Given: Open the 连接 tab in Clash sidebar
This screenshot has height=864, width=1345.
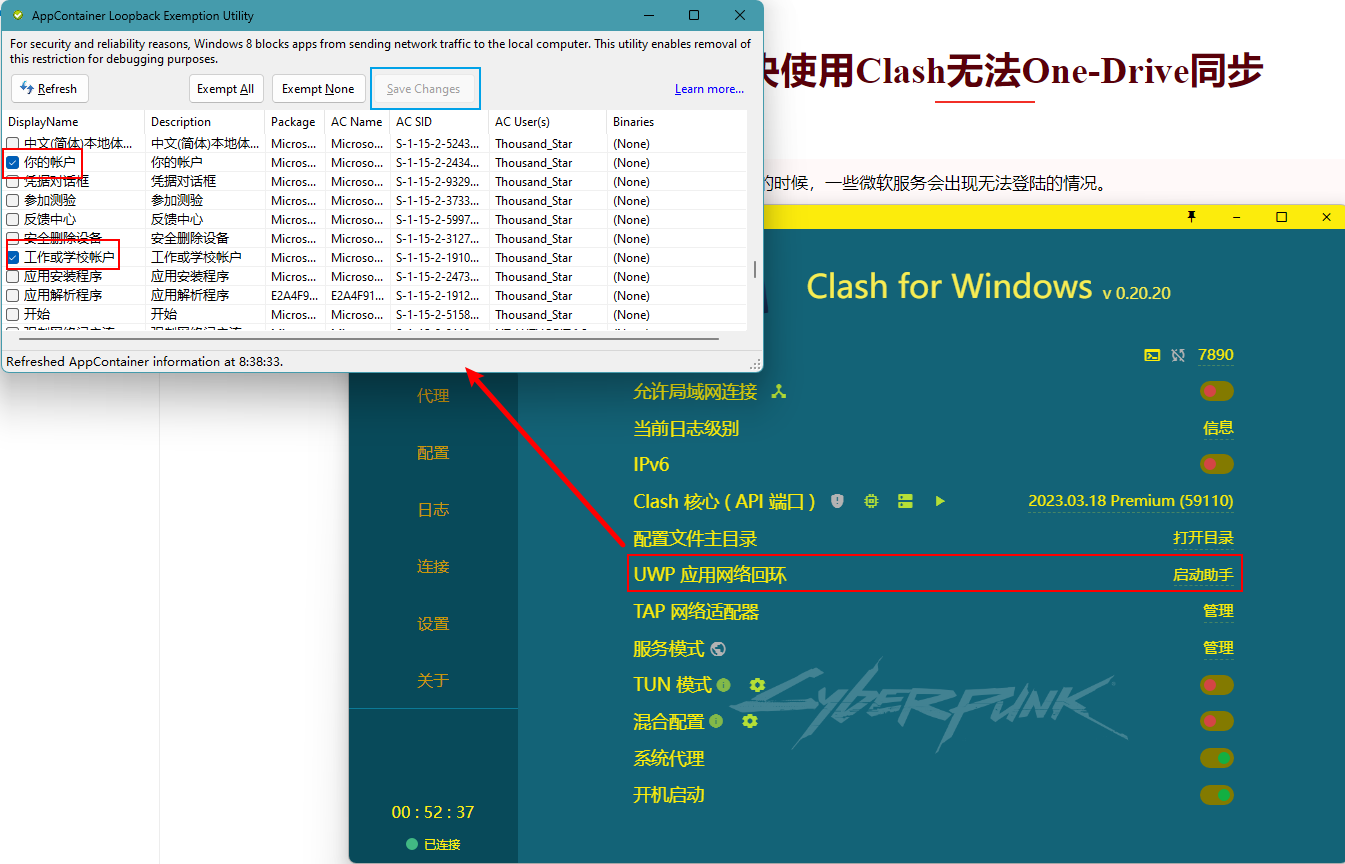Looking at the screenshot, I should 433,567.
